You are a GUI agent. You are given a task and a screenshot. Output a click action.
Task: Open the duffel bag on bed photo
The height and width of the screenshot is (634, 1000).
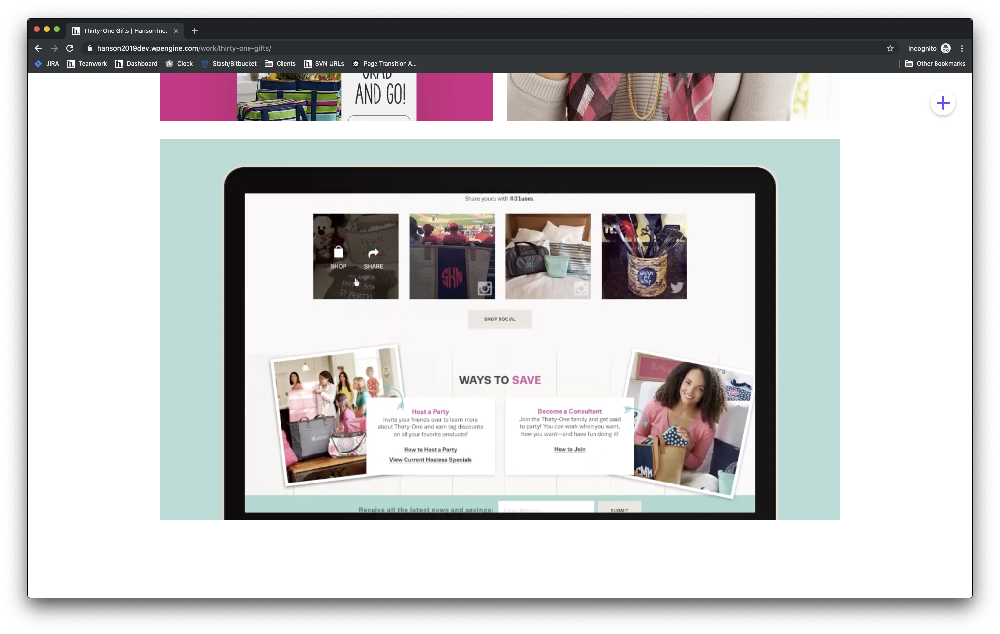pos(548,256)
